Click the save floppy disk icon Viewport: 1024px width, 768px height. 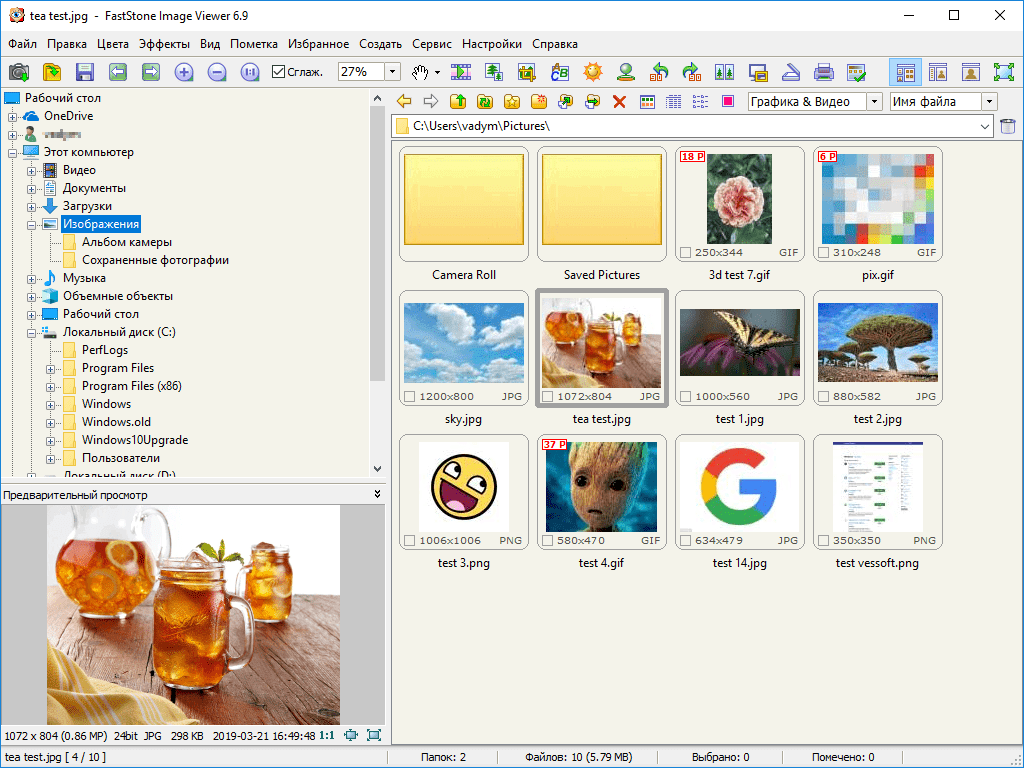(85, 72)
